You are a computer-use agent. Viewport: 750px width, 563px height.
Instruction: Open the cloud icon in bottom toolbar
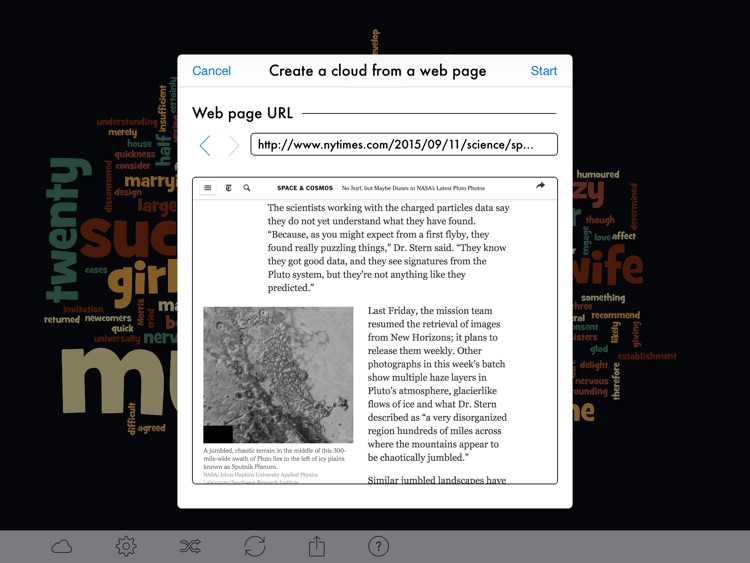pos(62,546)
